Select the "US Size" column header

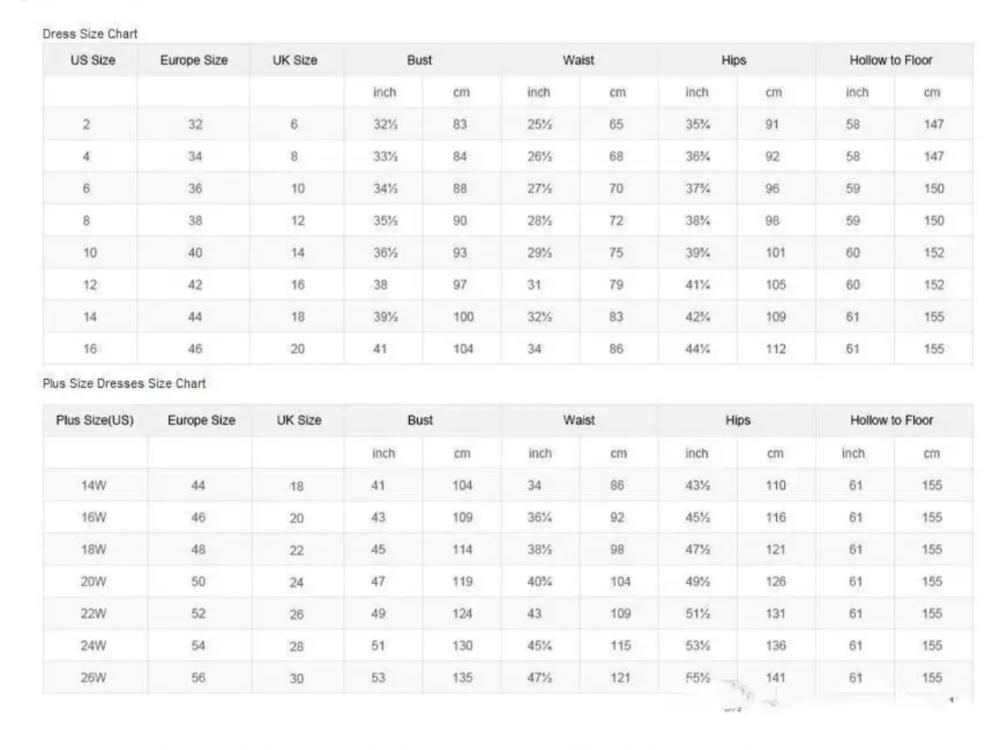pyautogui.click(x=92, y=60)
